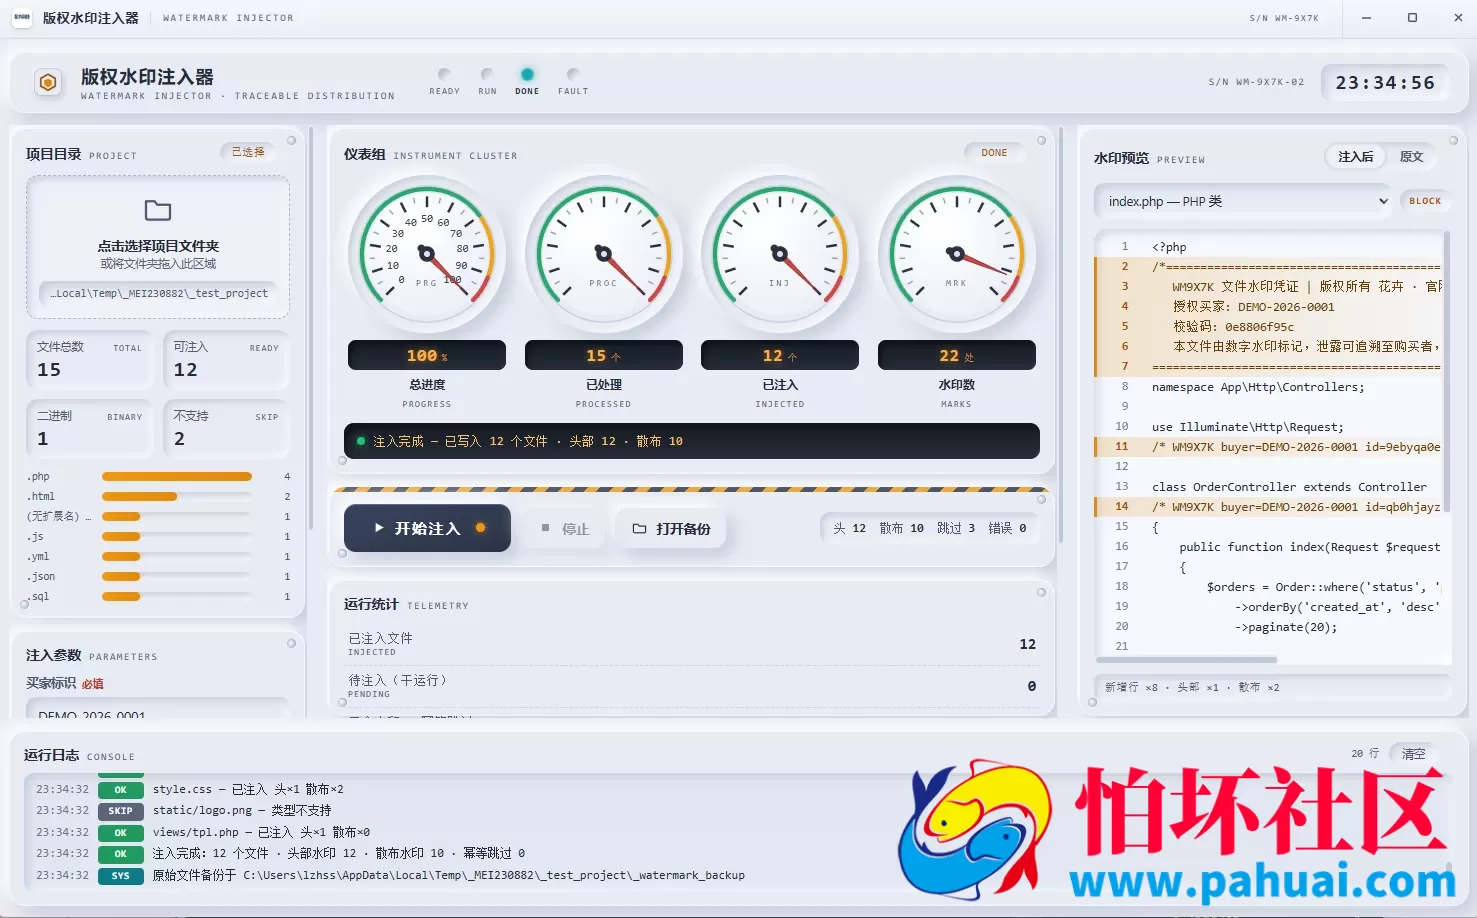Click the 不支持 SKIP 2 card

226,429
